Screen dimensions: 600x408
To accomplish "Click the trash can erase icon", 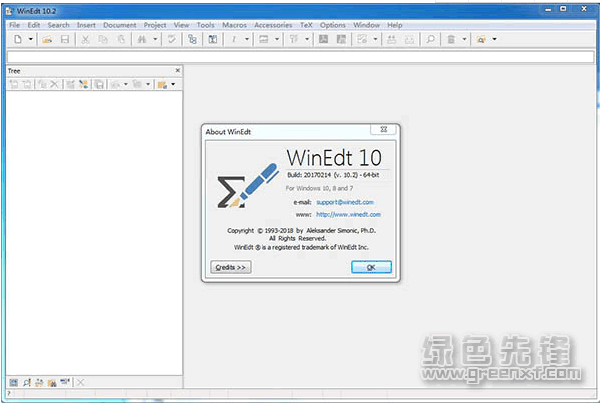I will click(452, 39).
